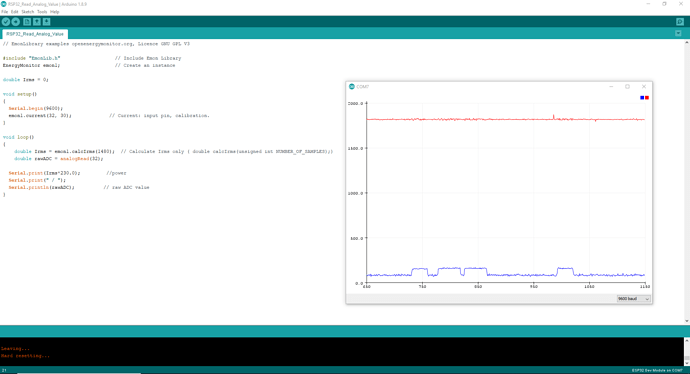Click the console scrollbar up arrow

tap(686, 341)
